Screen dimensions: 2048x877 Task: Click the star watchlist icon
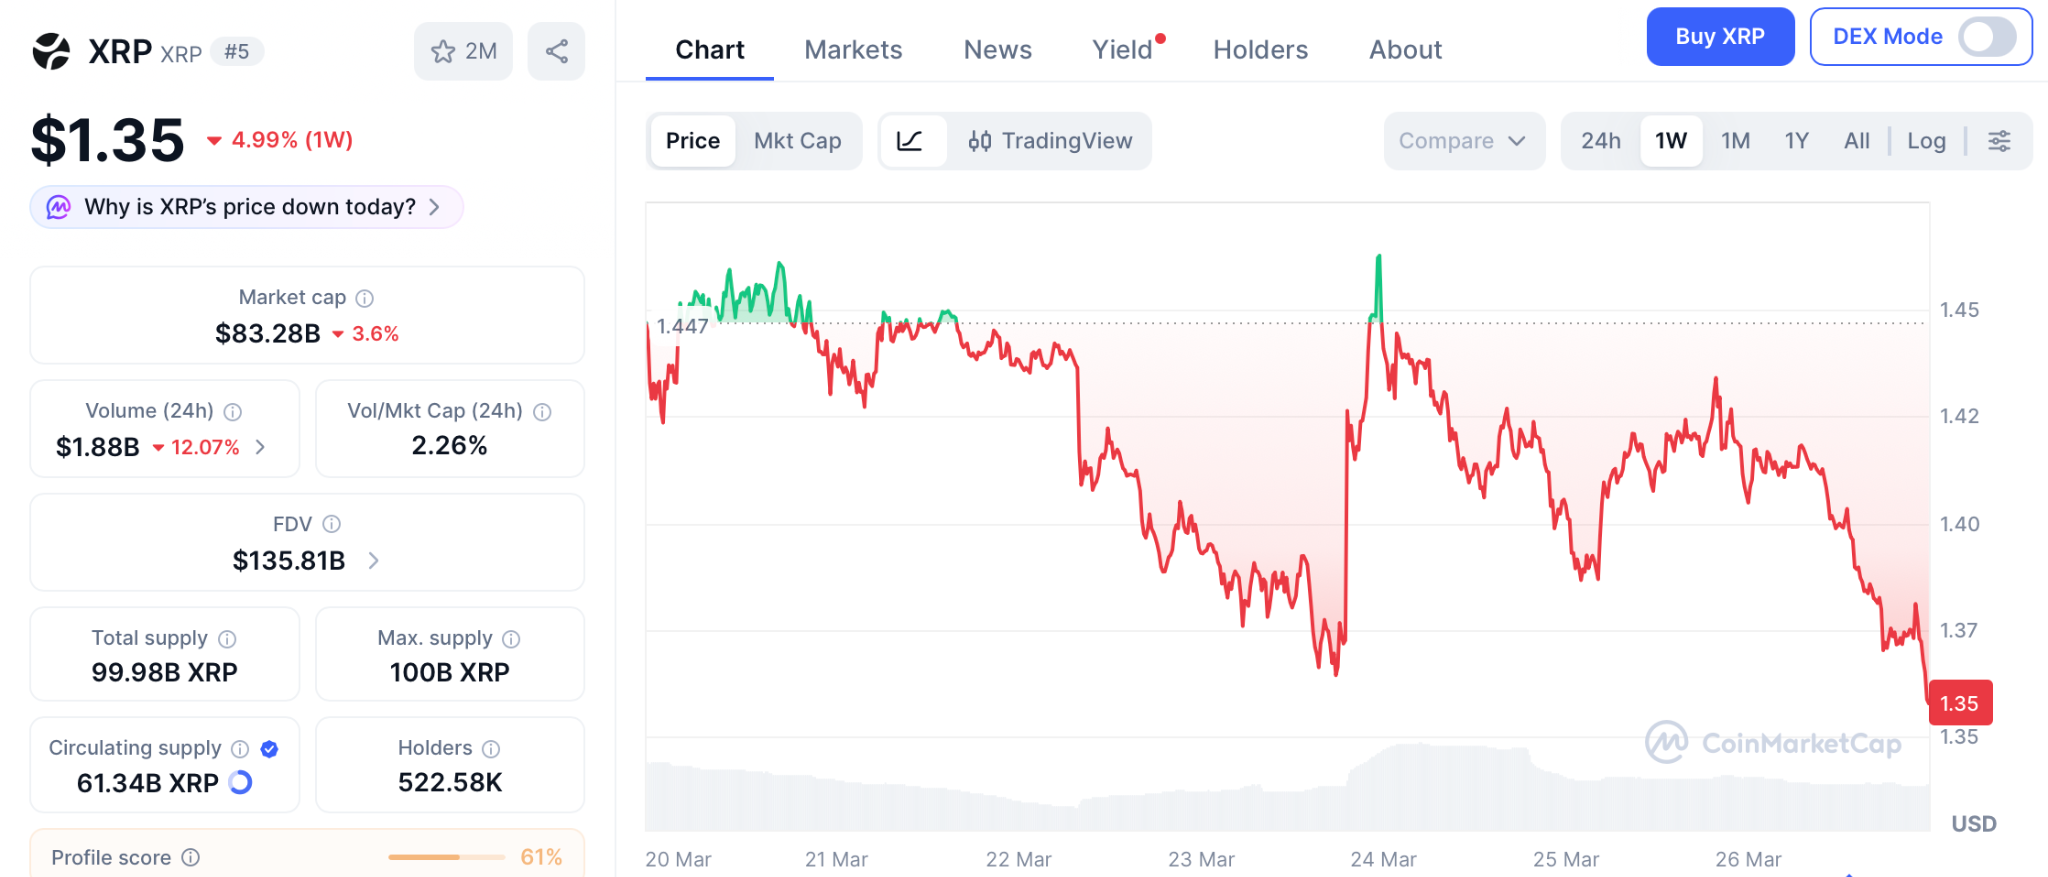[443, 51]
